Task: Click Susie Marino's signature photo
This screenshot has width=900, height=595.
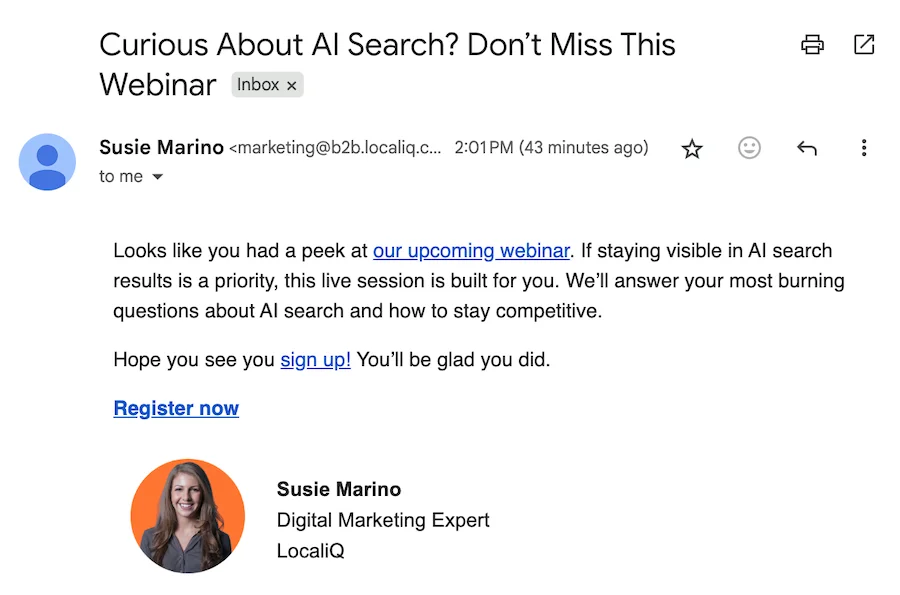Action: click(x=188, y=516)
